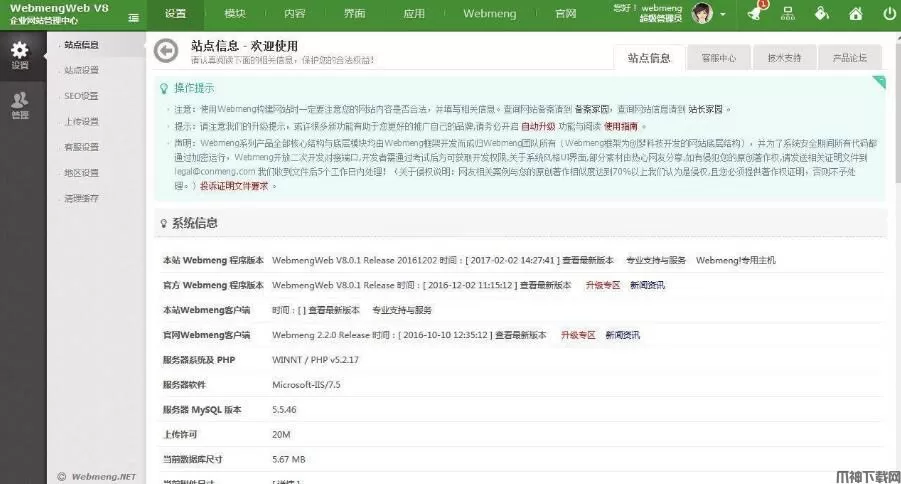Switch to the 站点信息 tab
This screenshot has height=484, width=901.
(x=649, y=57)
